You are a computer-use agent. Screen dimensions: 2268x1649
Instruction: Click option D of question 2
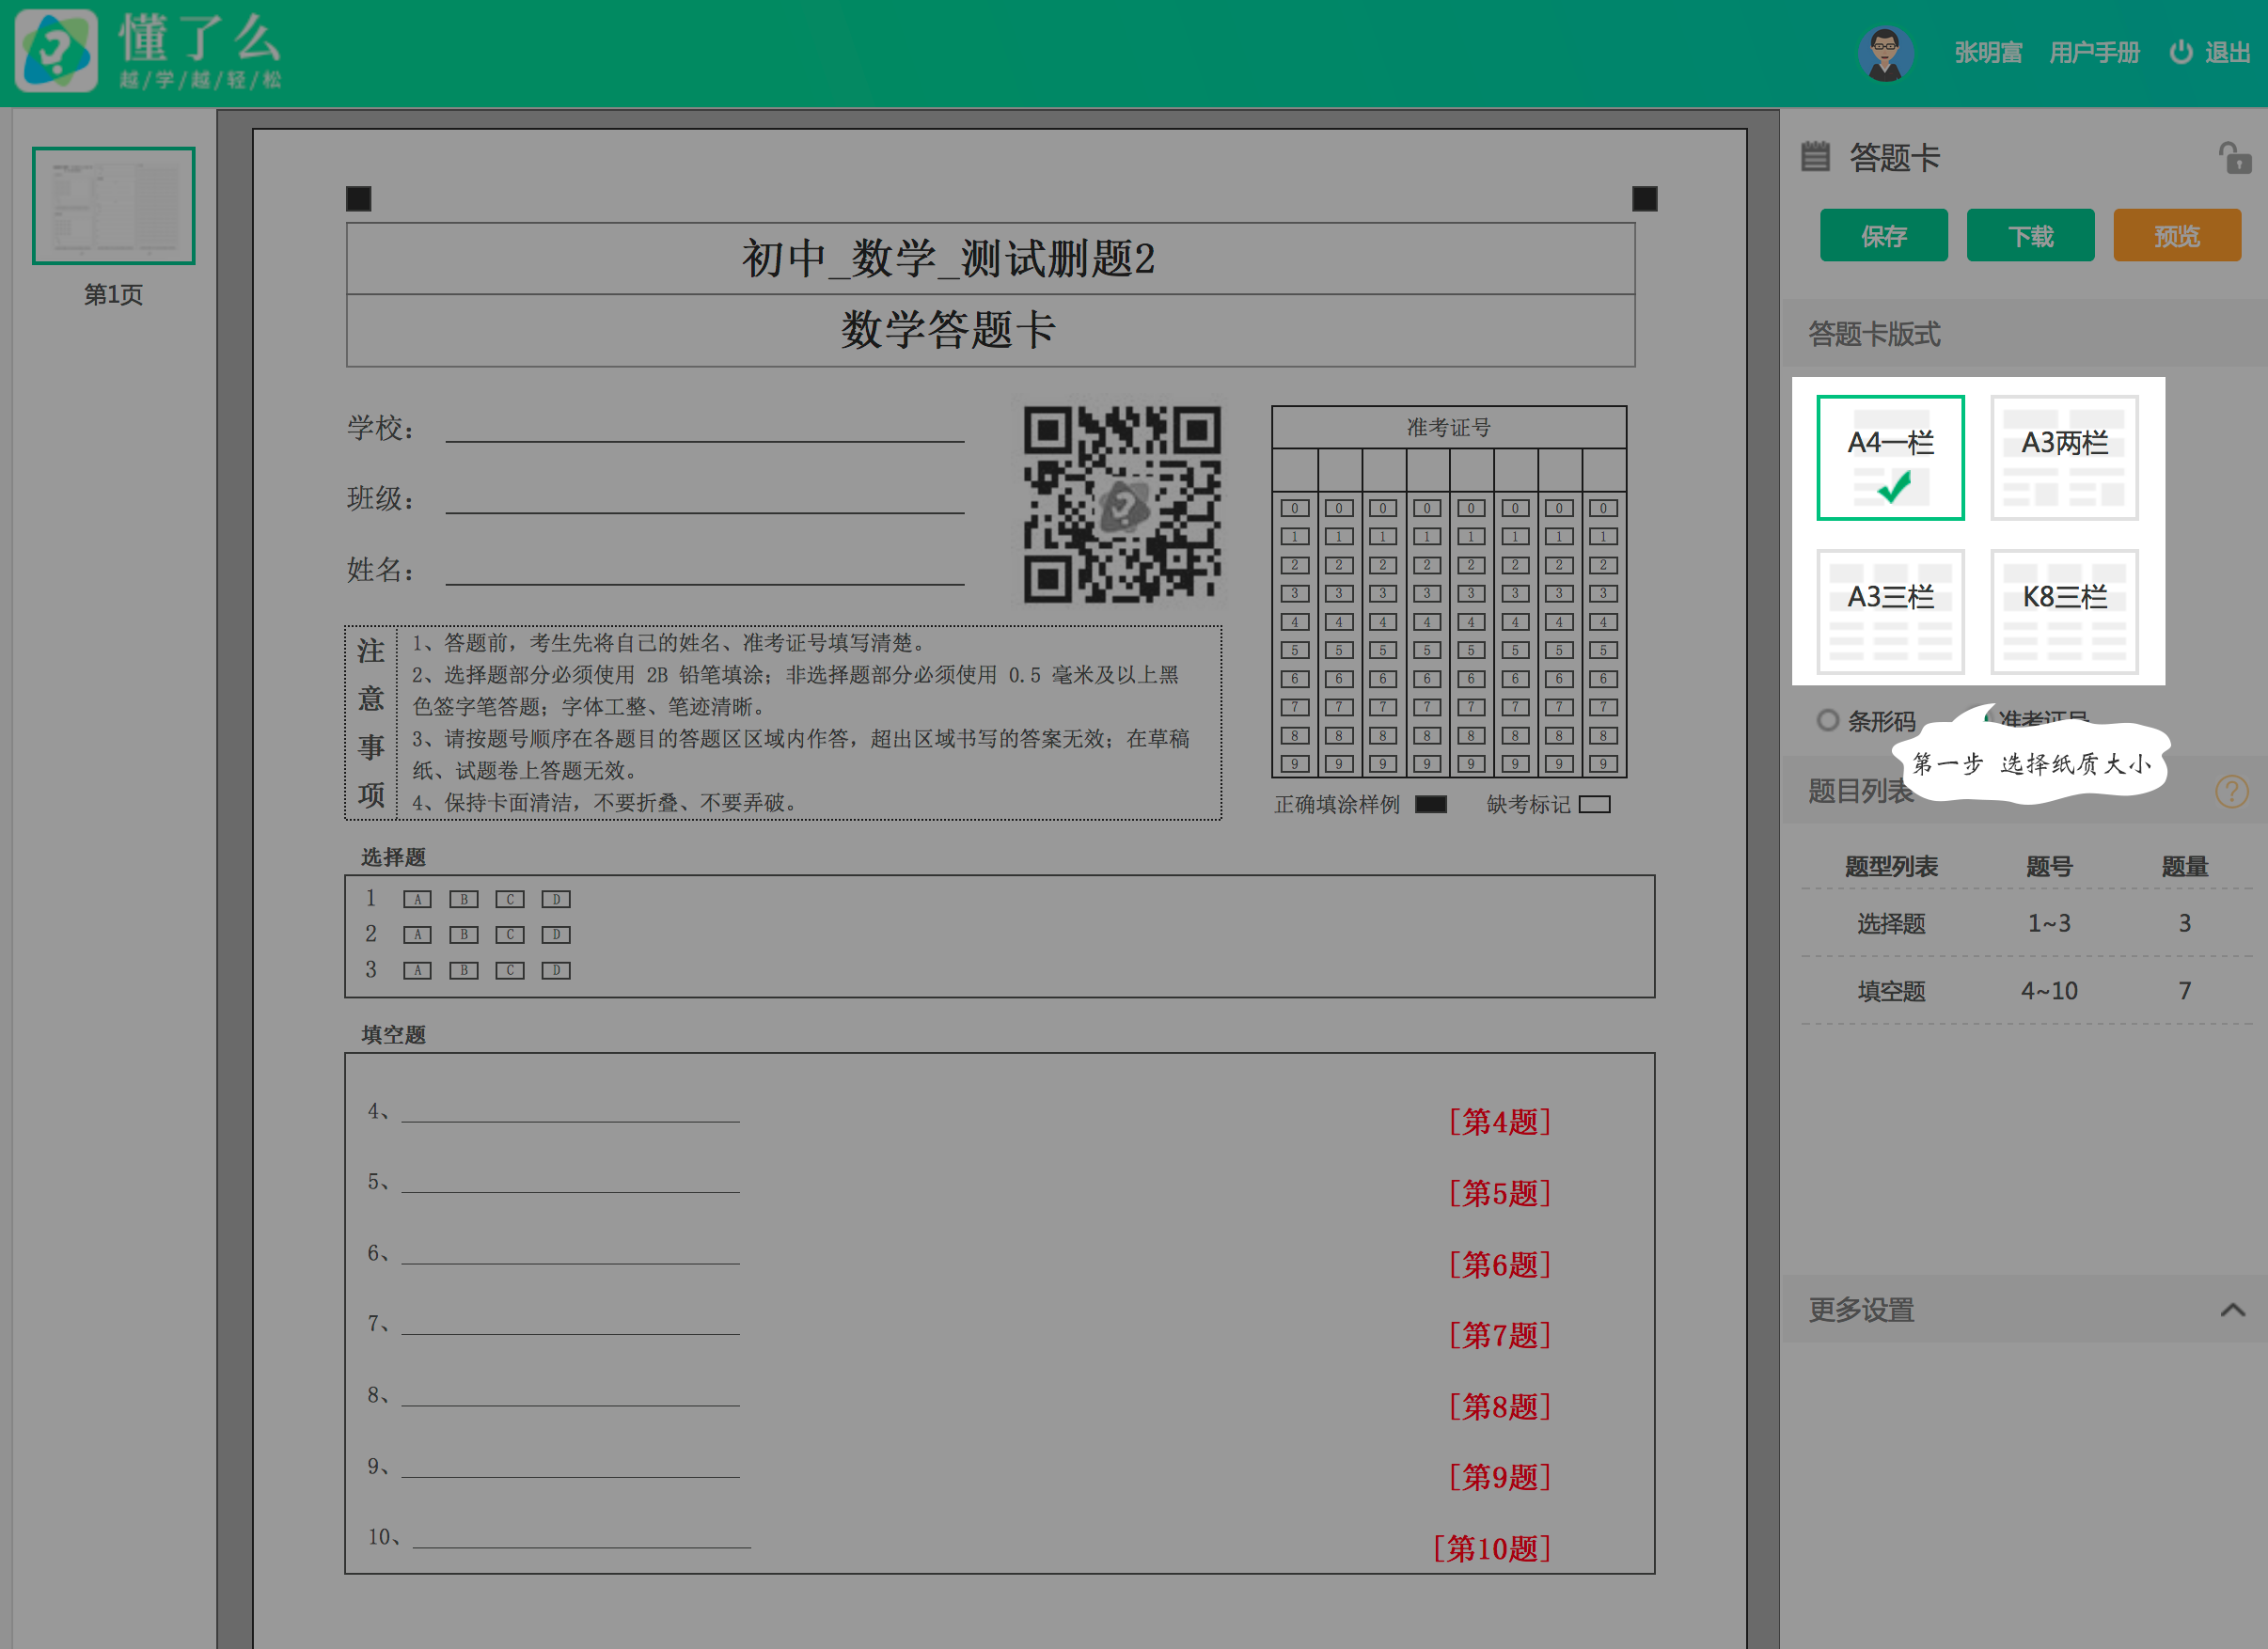556,935
